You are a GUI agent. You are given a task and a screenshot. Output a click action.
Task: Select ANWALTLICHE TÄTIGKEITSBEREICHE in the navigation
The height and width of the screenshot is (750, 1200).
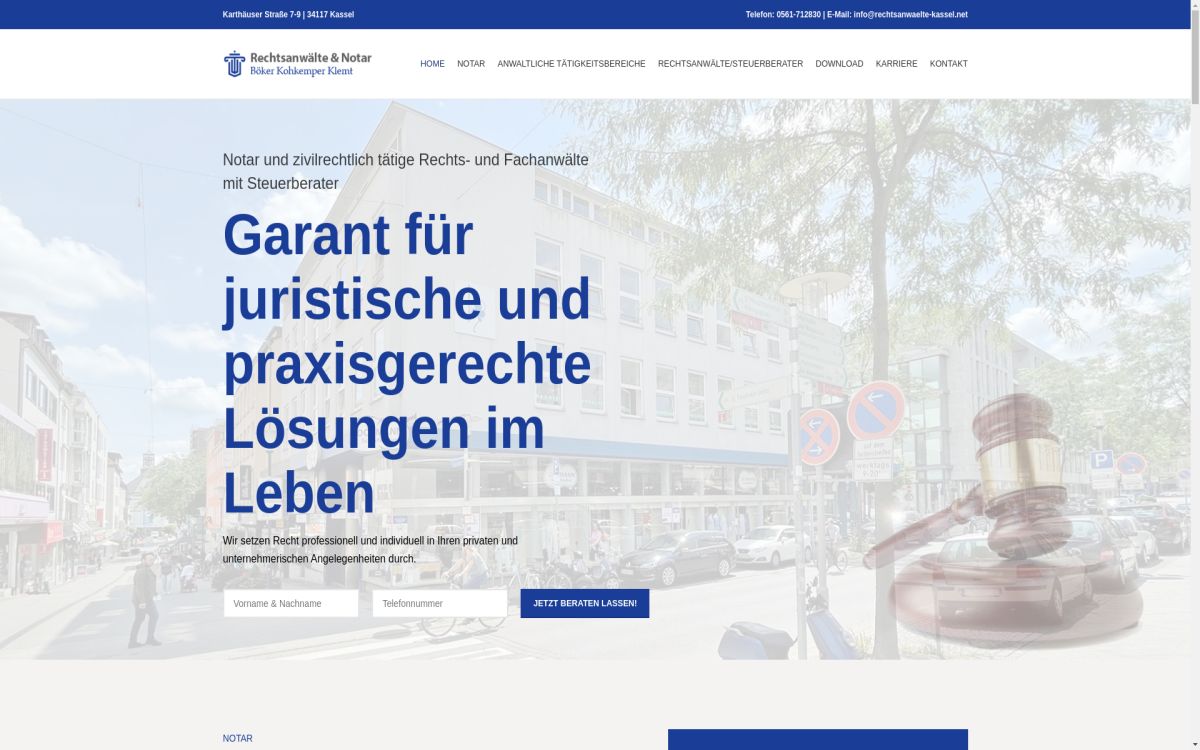(571, 63)
